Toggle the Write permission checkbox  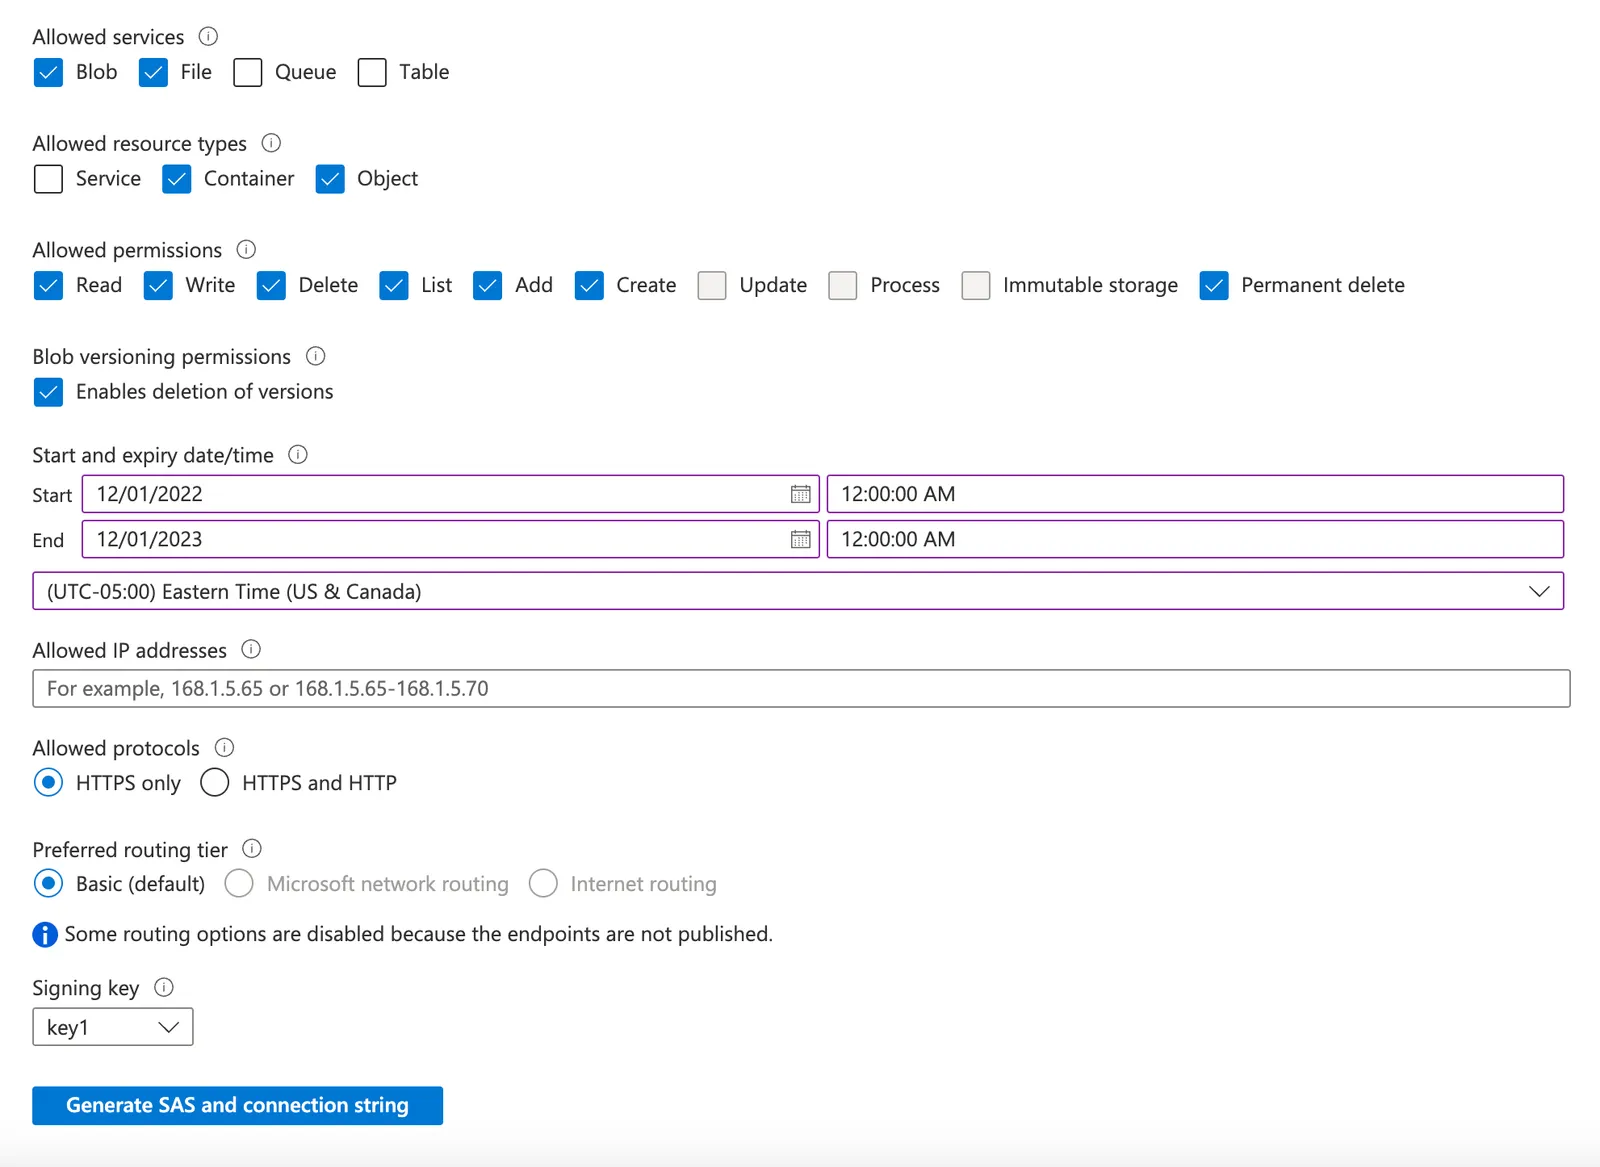pos(158,285)
